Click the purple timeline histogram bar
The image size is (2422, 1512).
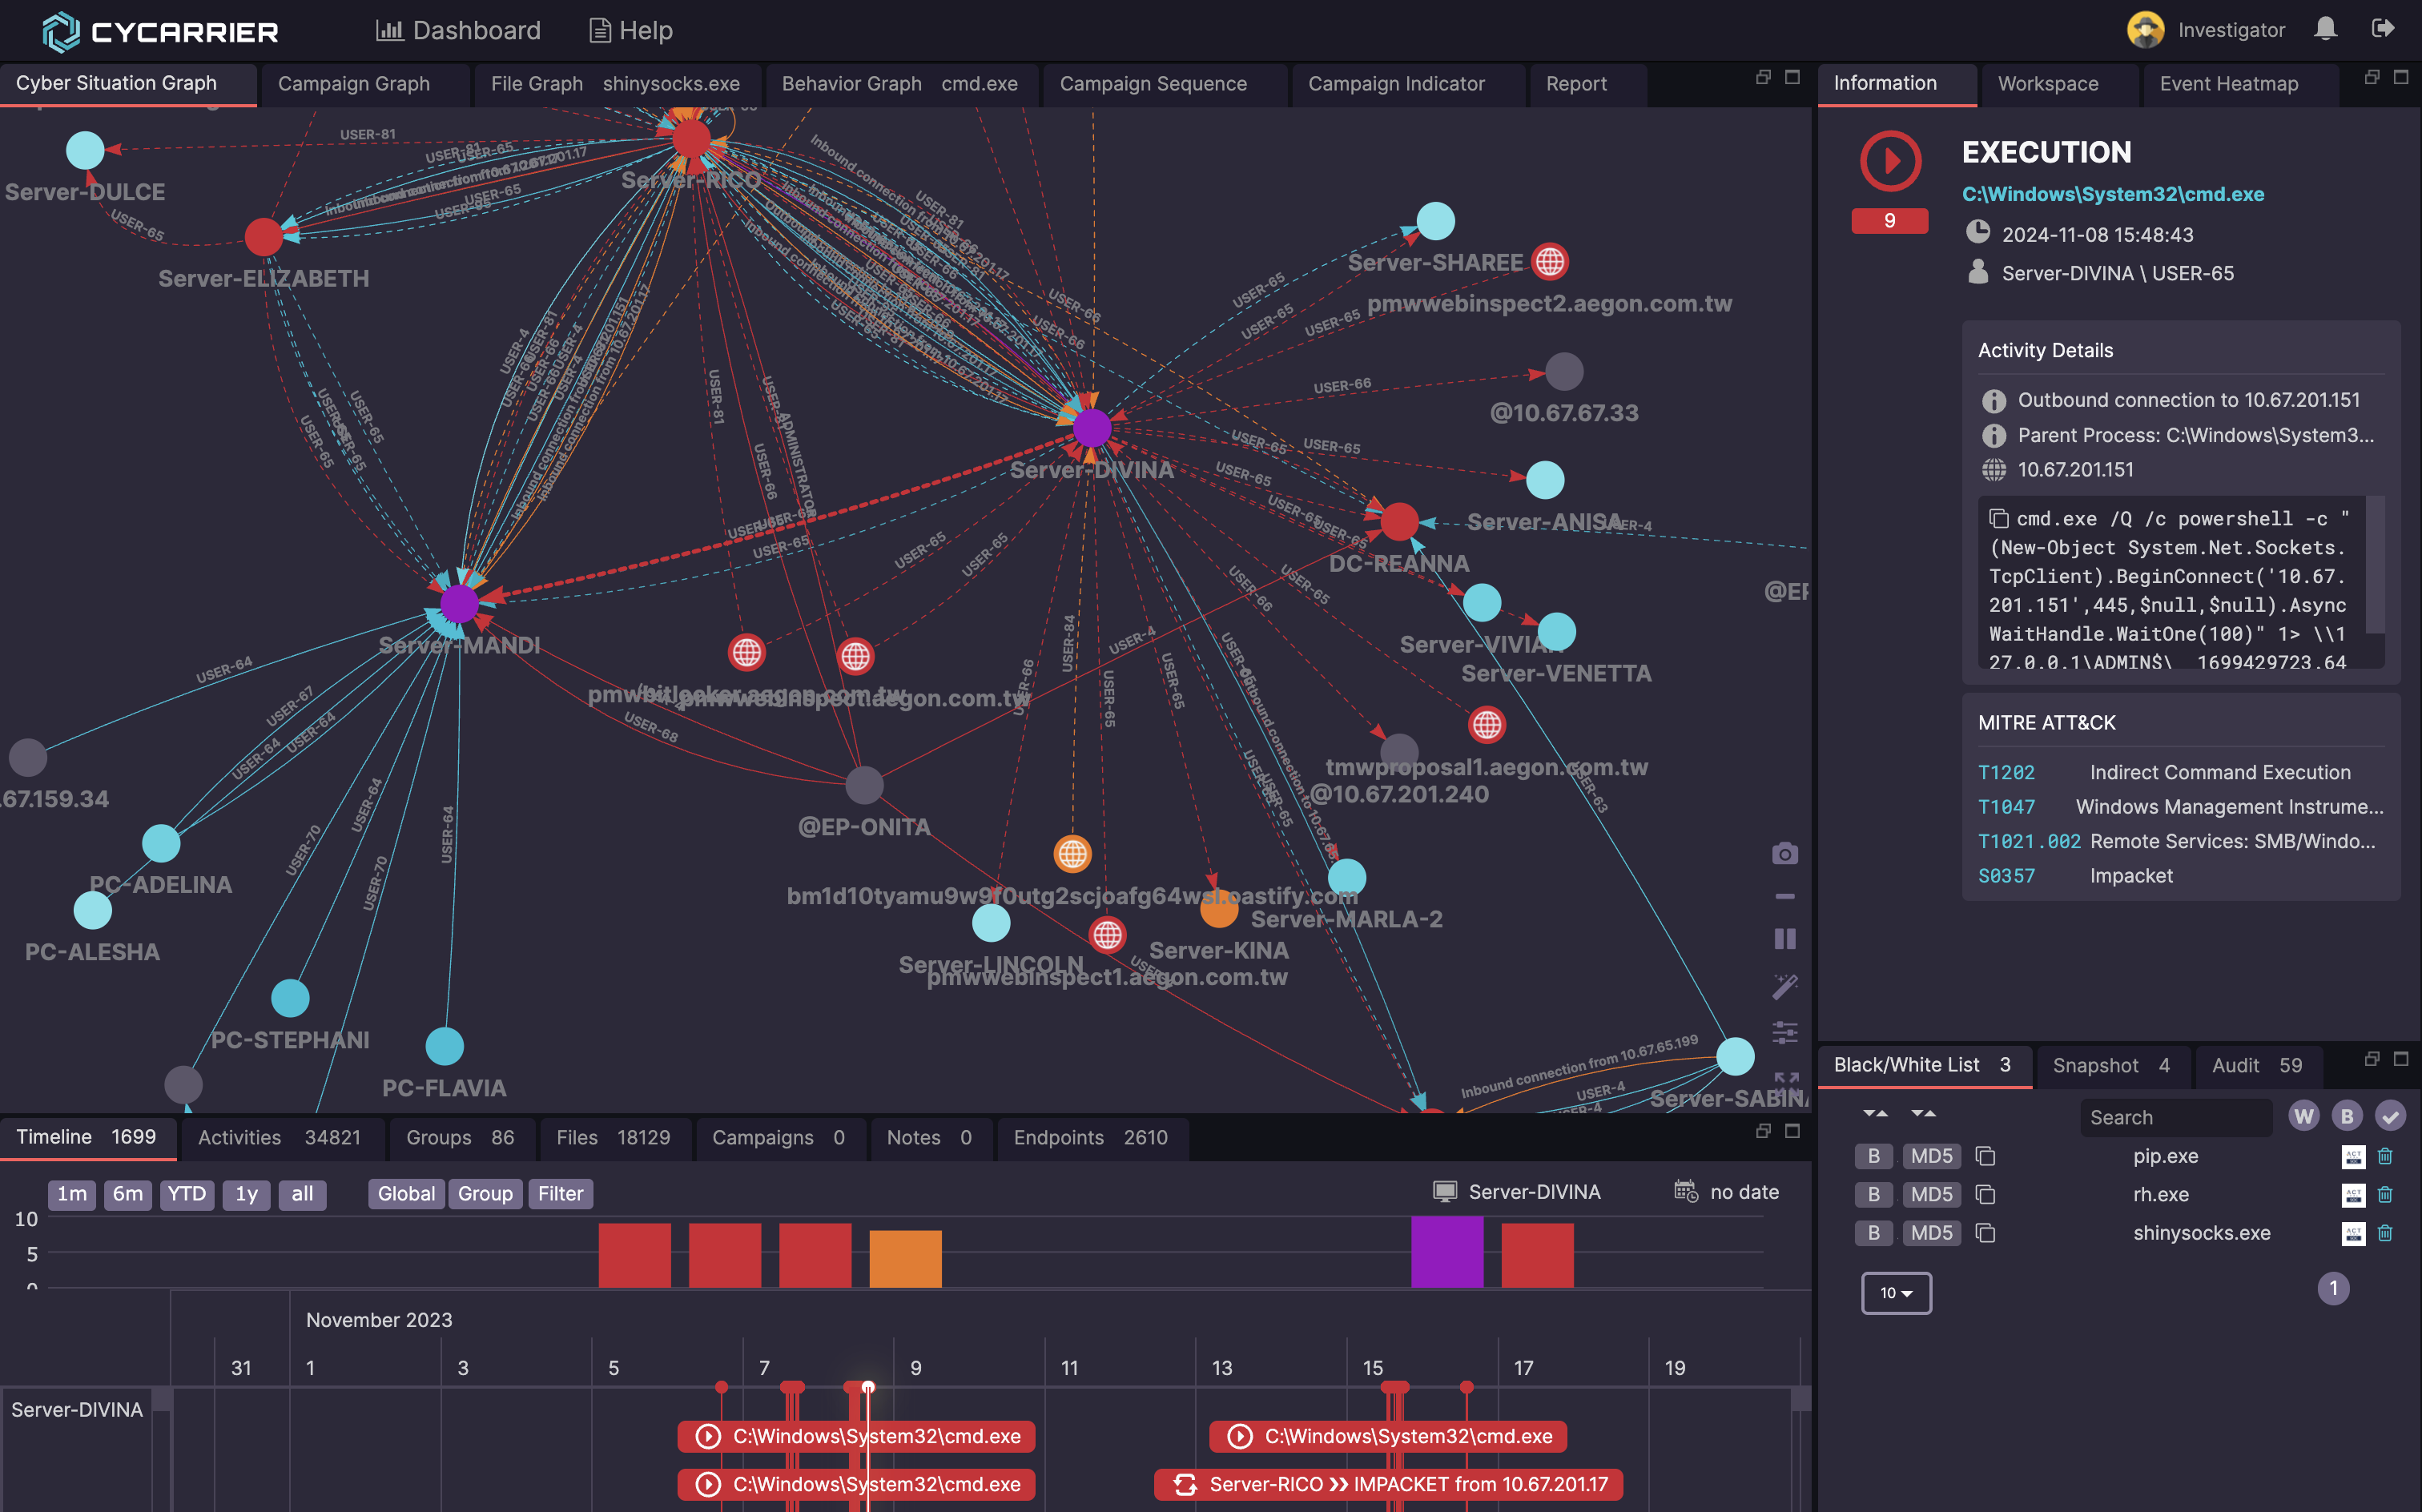[x=1446, y=1251]
